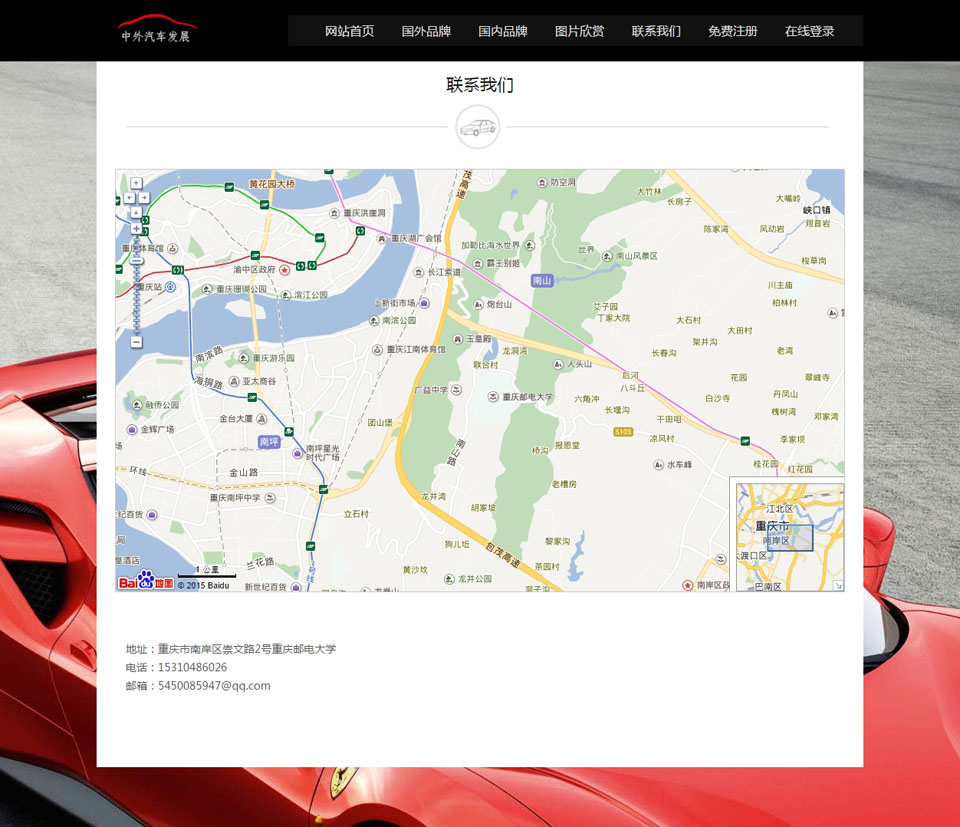
Task: Open the 国外品牌 navigation item
Action: pyautogui.click(x=426, y=31)
